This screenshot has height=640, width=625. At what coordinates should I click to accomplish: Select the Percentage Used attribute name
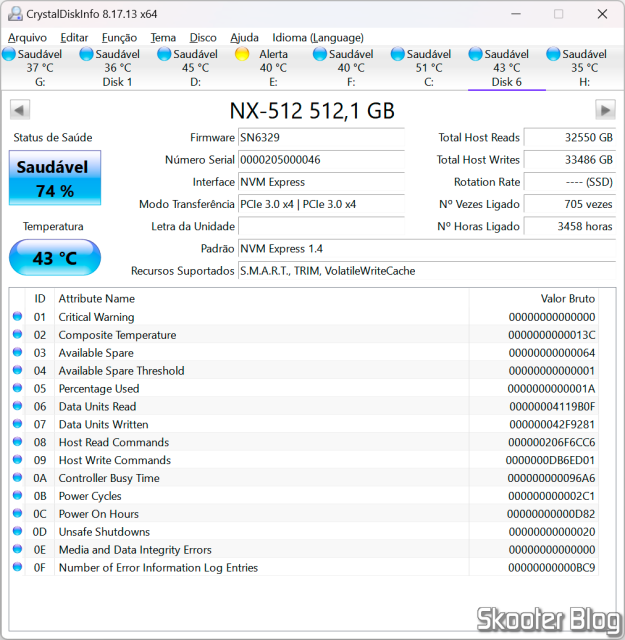[x=99, y=389]
